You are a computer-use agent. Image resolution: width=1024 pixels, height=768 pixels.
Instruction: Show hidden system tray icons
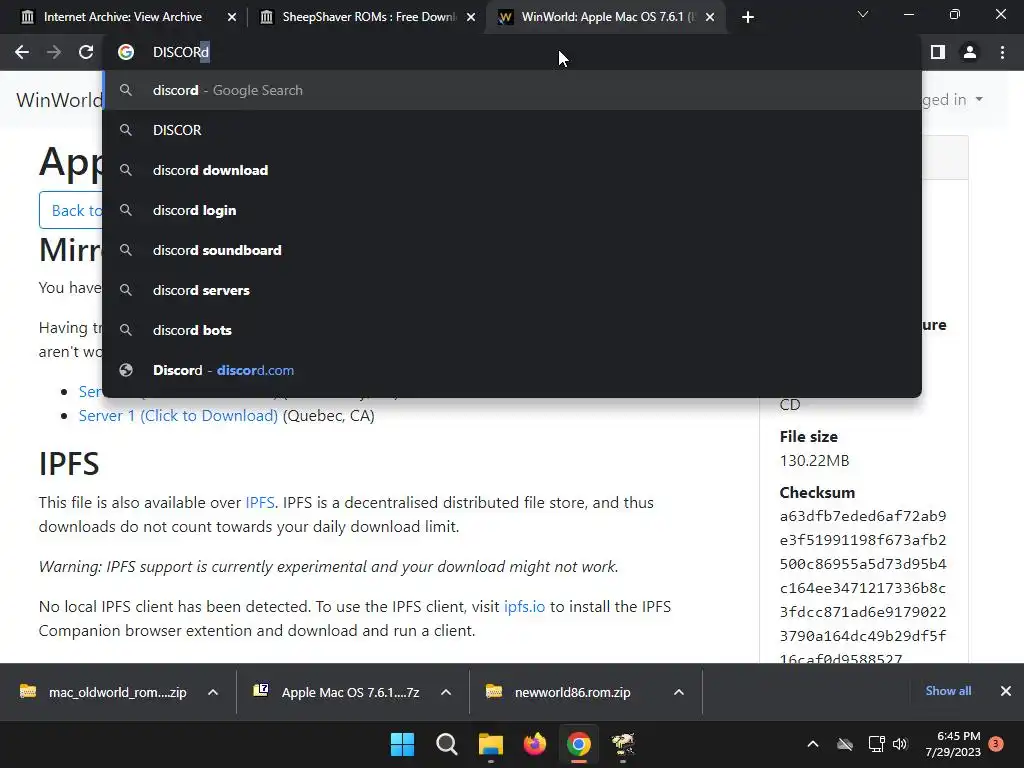813,744
